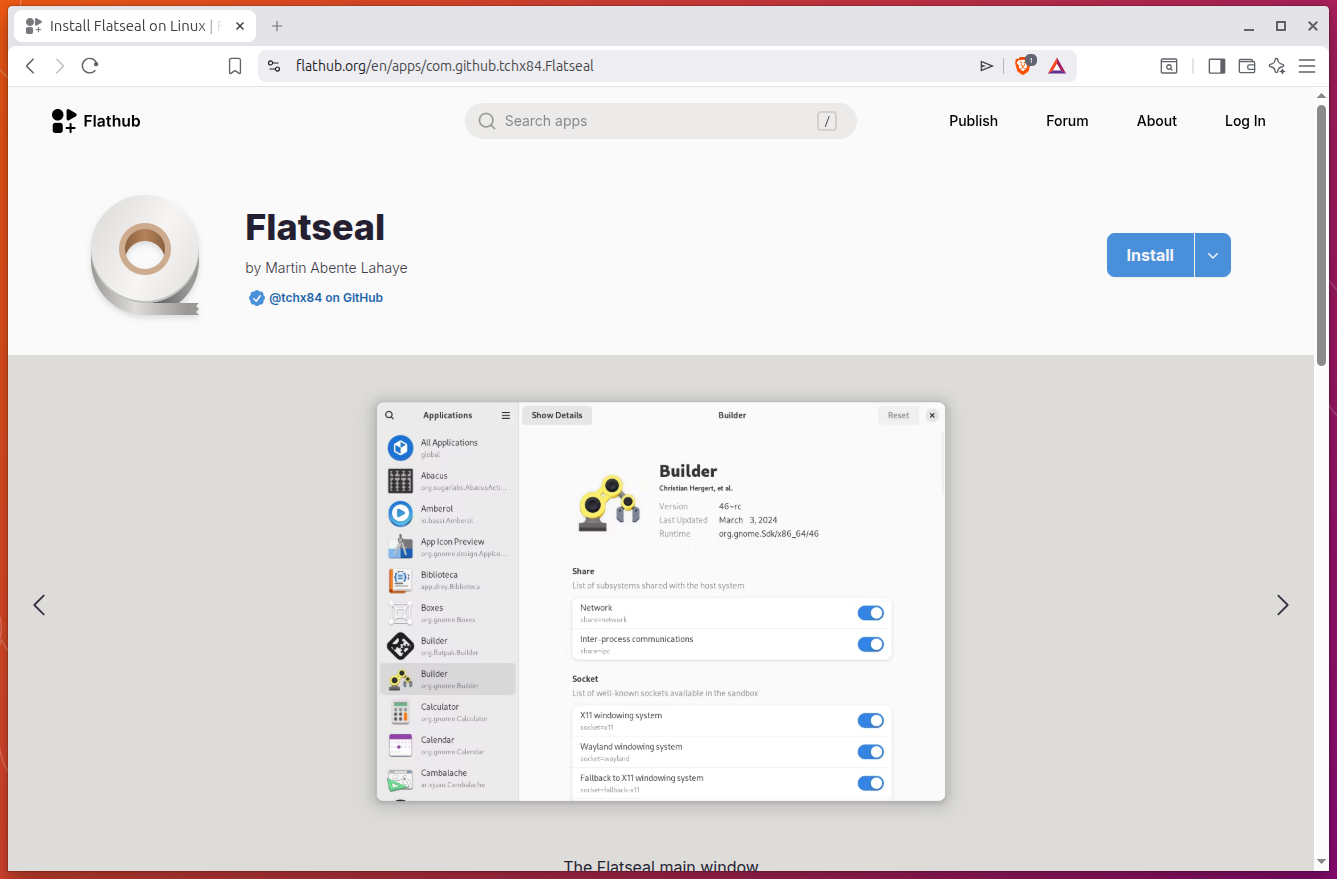Open the Publish menu item
Screen dimensions: 1337x879
(x=973, y=121)
